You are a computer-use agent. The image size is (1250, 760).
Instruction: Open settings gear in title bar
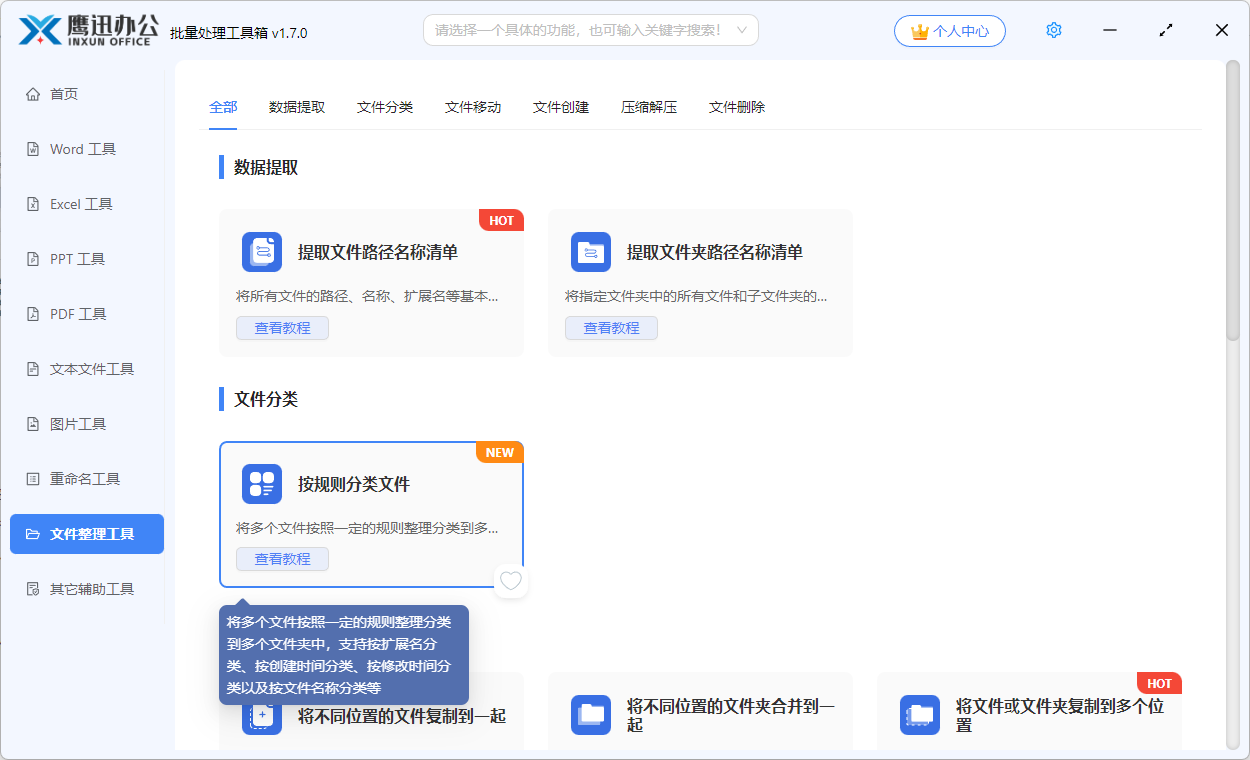pyautogui.click(x=1053, y=31)
